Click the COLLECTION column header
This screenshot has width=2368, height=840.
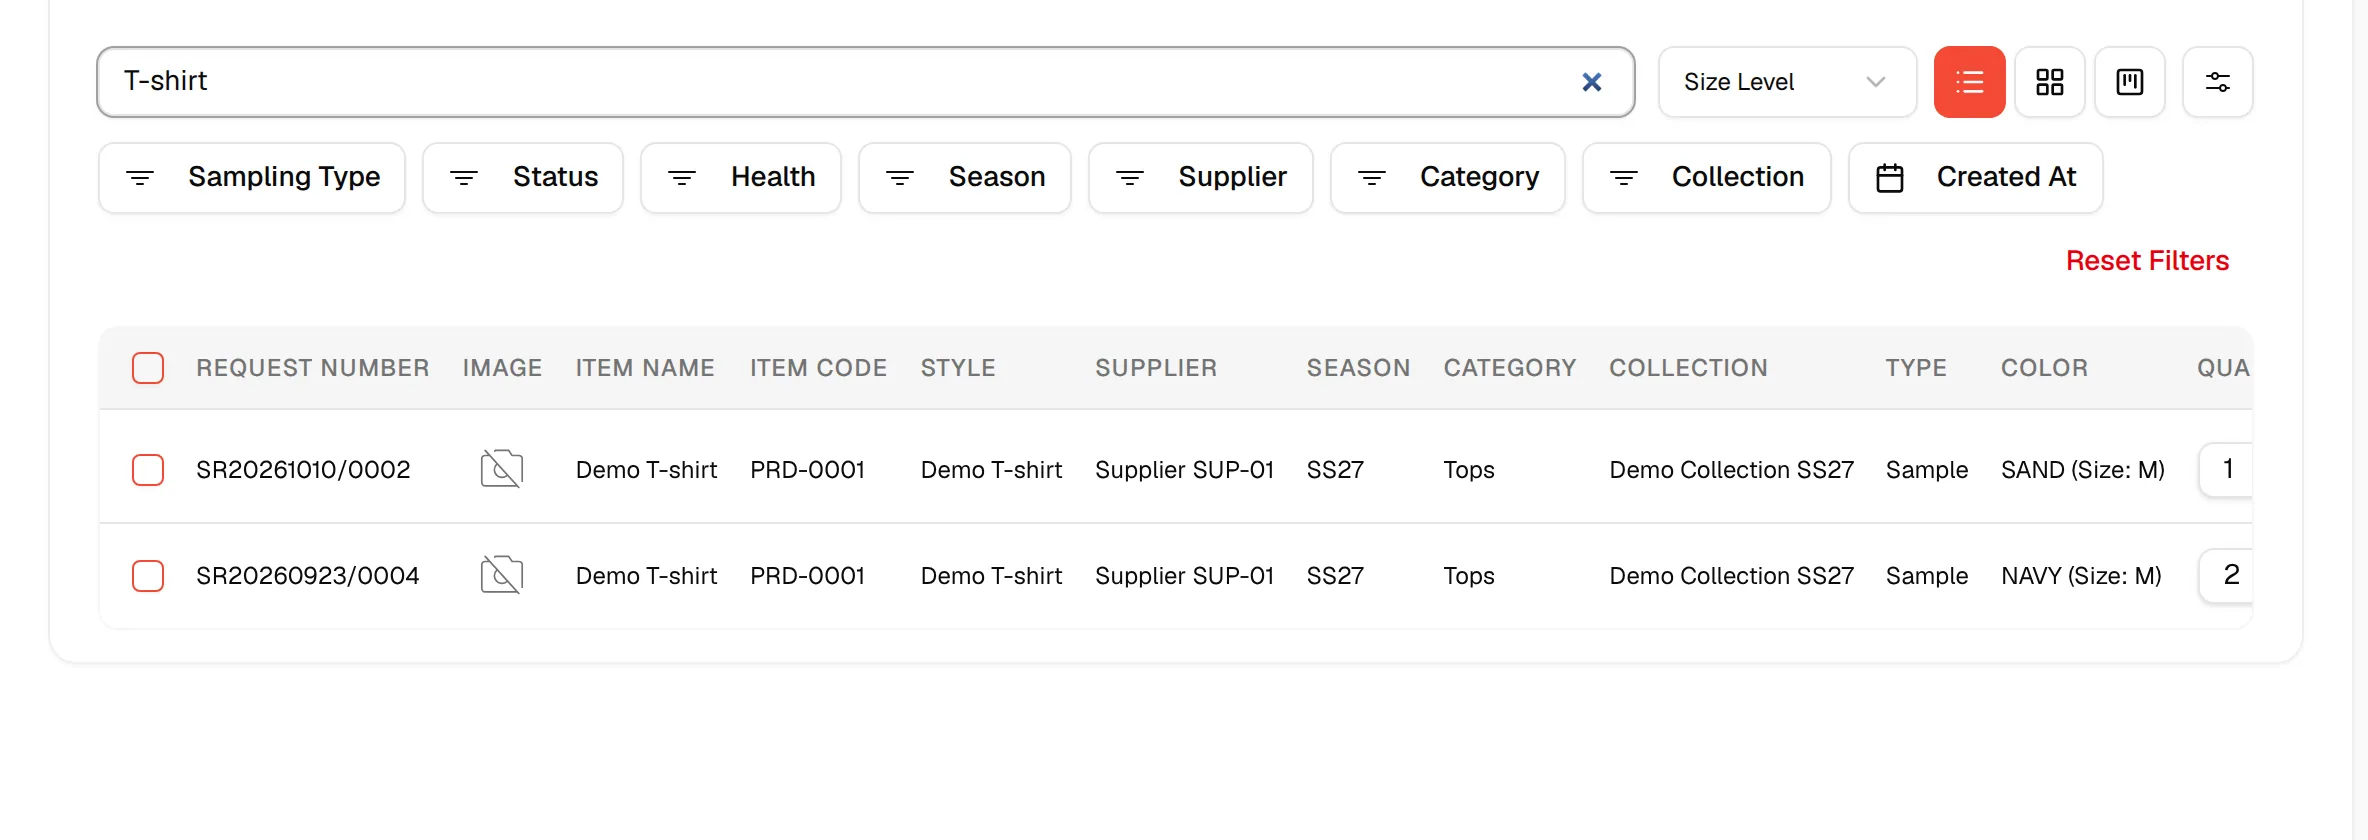click(x=1689, y=368)
